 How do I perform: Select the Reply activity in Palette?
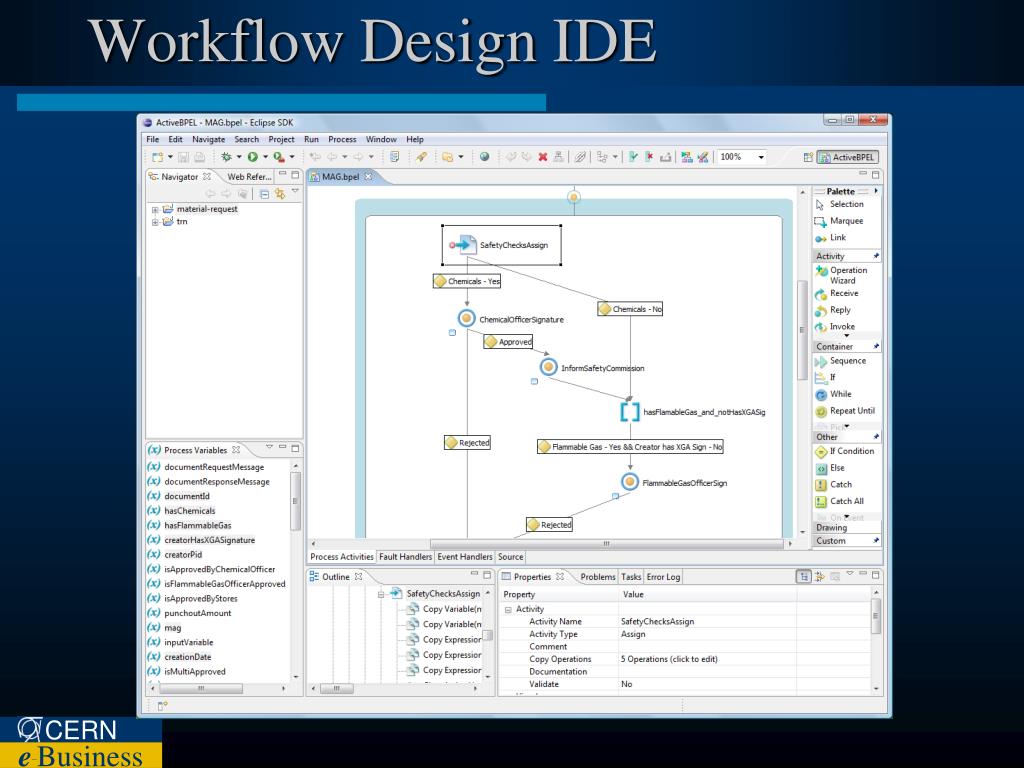(833, 310)
